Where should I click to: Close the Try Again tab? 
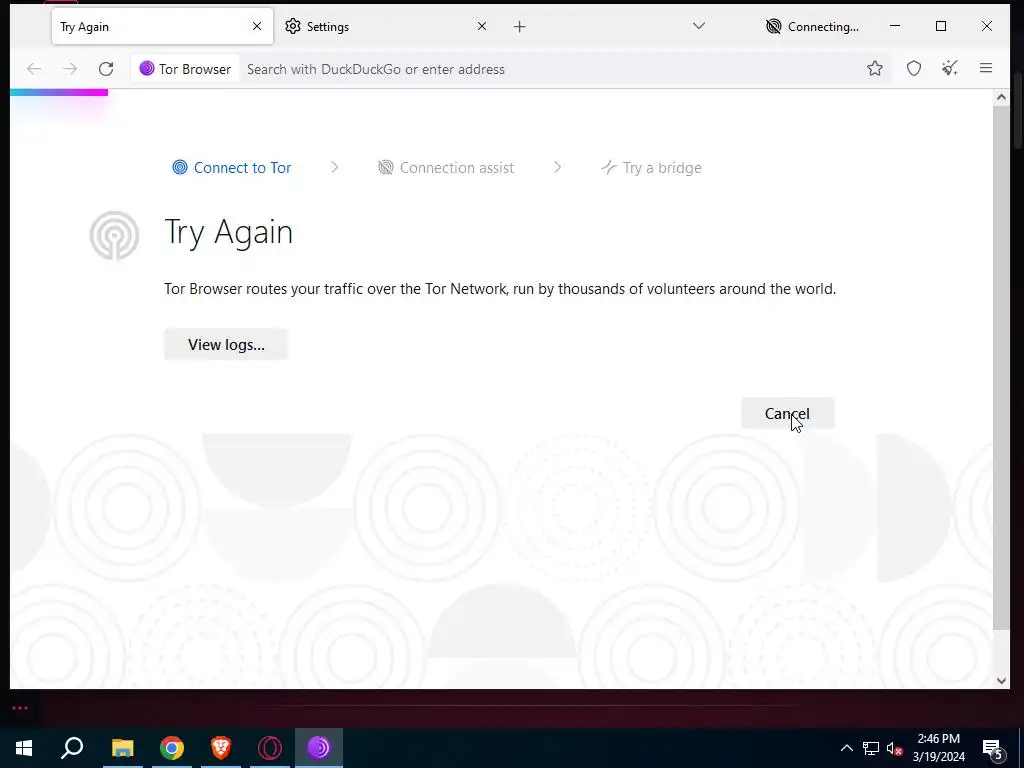257,26
